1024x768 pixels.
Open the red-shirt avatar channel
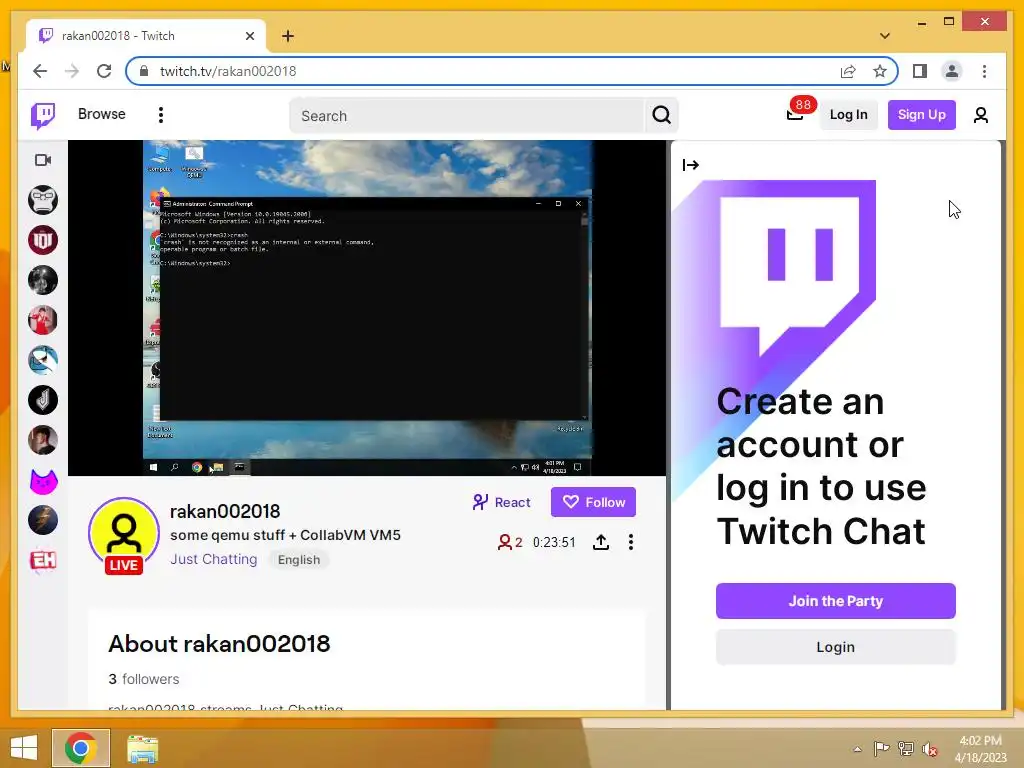coord(43,320)
